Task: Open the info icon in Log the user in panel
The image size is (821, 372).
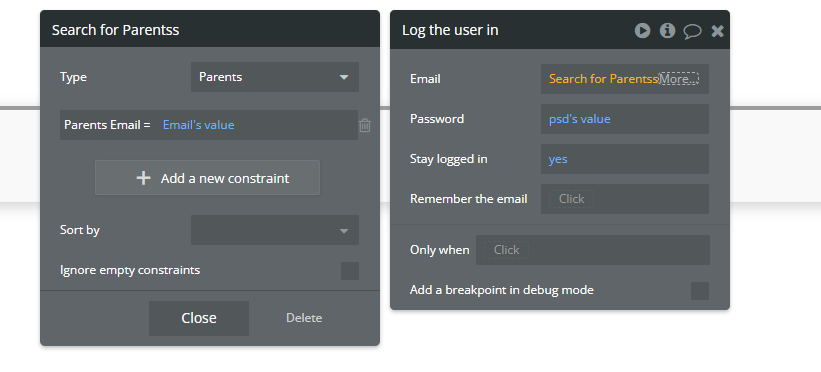Action: [x=667, y=30]
